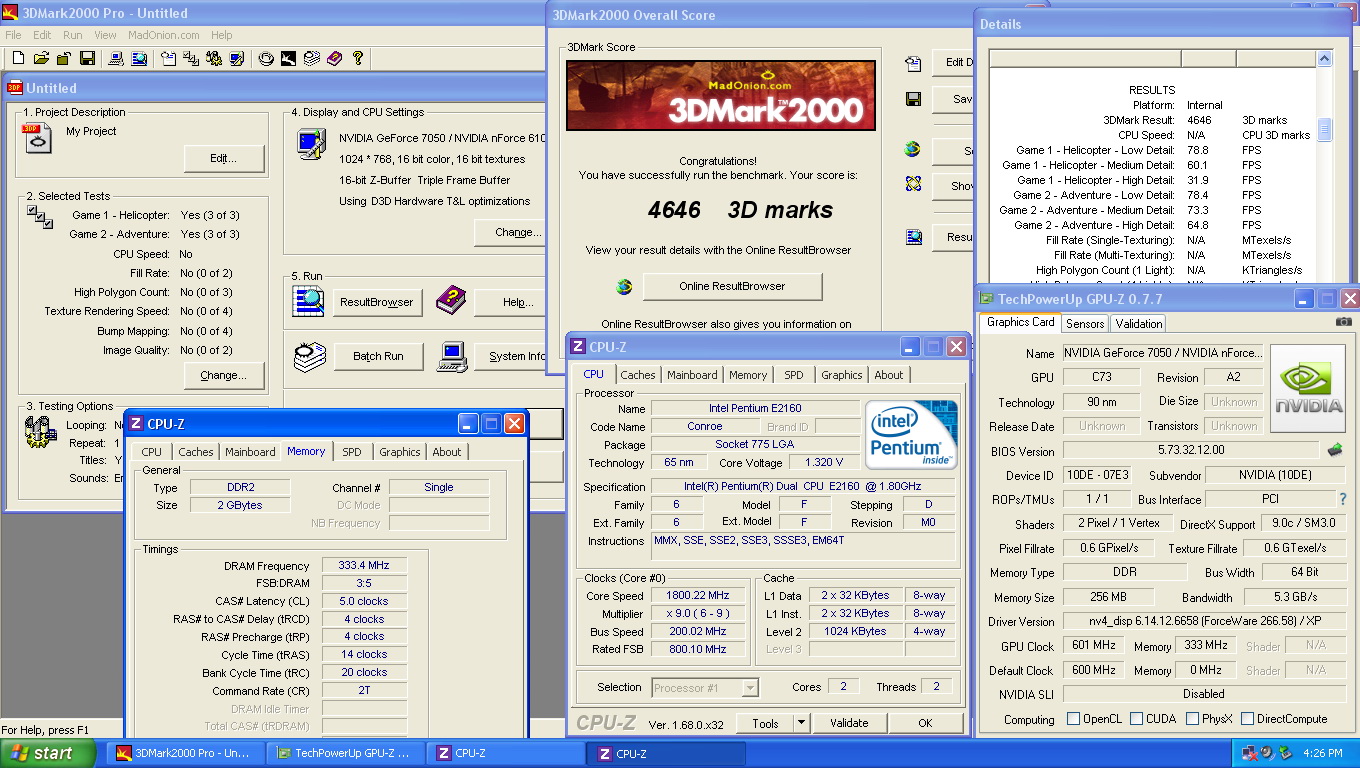This screenshot has height=768, width=1360.
Task: Expand the Tools dropdown arrow in CPU-Z
Action: click(x=801, y=723)
